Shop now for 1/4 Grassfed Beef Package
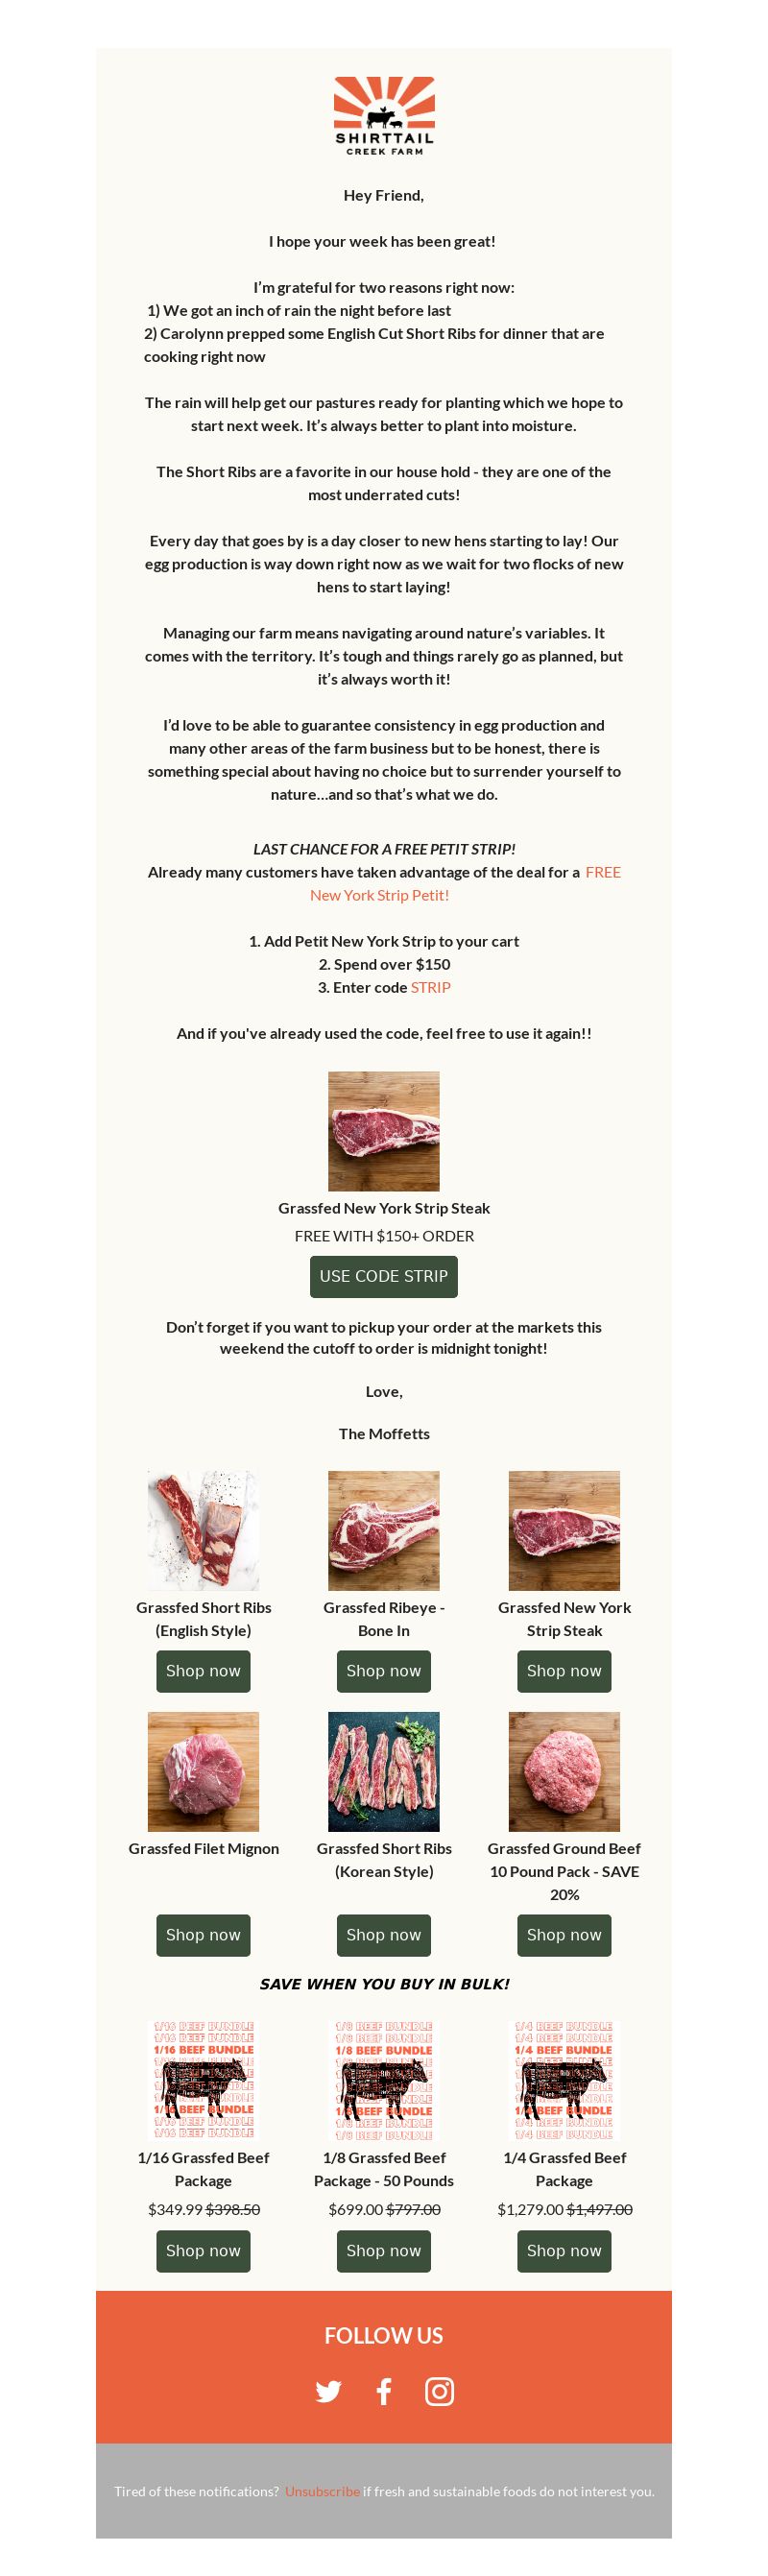Viewport: 768px width, 2576px height. tap(564, 2250)
